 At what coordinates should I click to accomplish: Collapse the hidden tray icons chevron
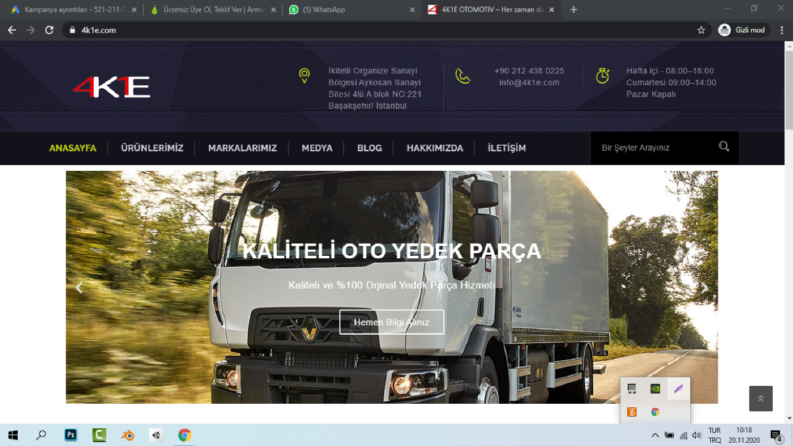[x=655, y=435]
